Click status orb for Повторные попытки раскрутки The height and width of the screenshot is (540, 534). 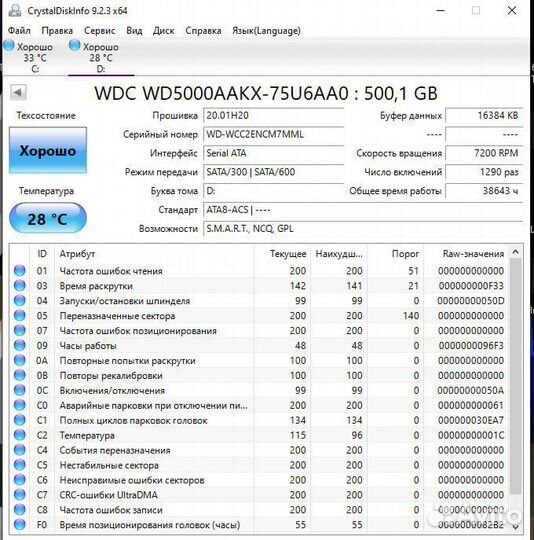(20, 360)
